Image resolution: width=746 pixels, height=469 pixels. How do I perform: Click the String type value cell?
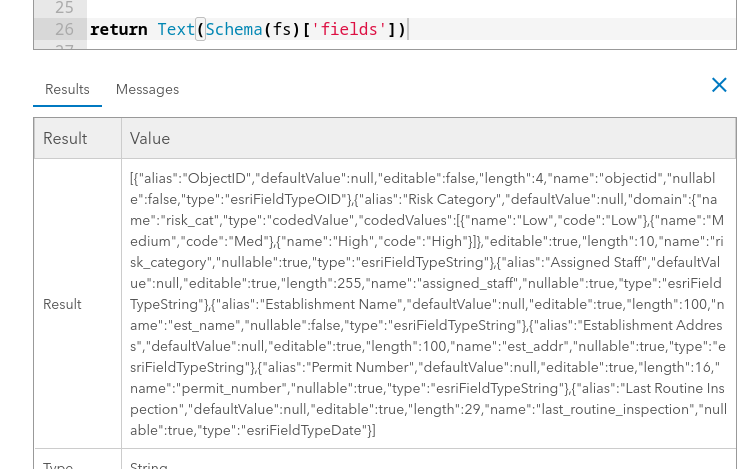[150, 464]
